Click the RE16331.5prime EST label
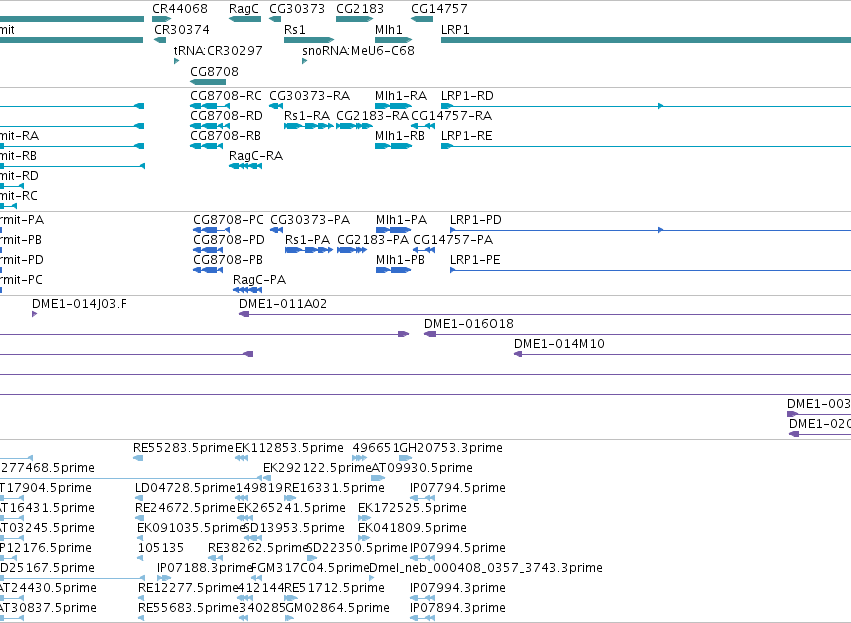The width and height of the screenshot is (851, 623). point(334,488)
